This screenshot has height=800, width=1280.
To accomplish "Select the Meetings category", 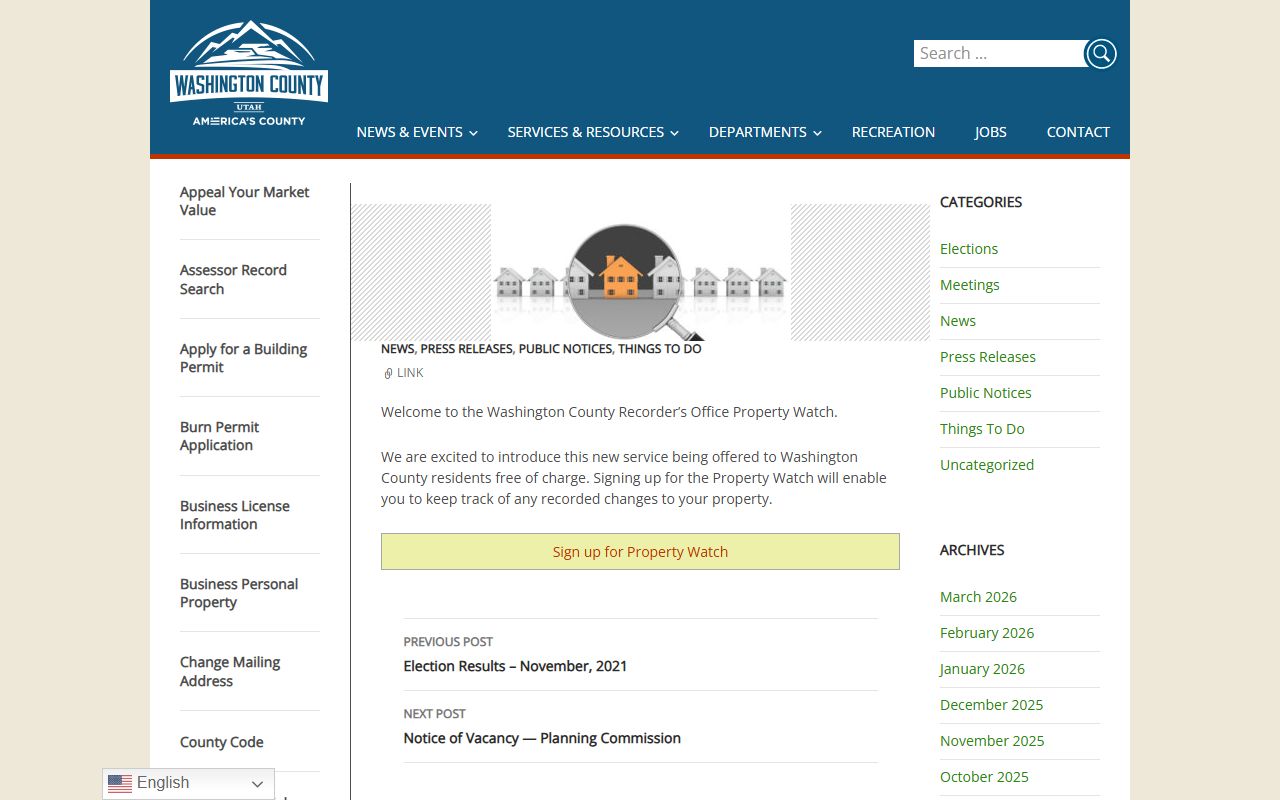I will 970,285.
